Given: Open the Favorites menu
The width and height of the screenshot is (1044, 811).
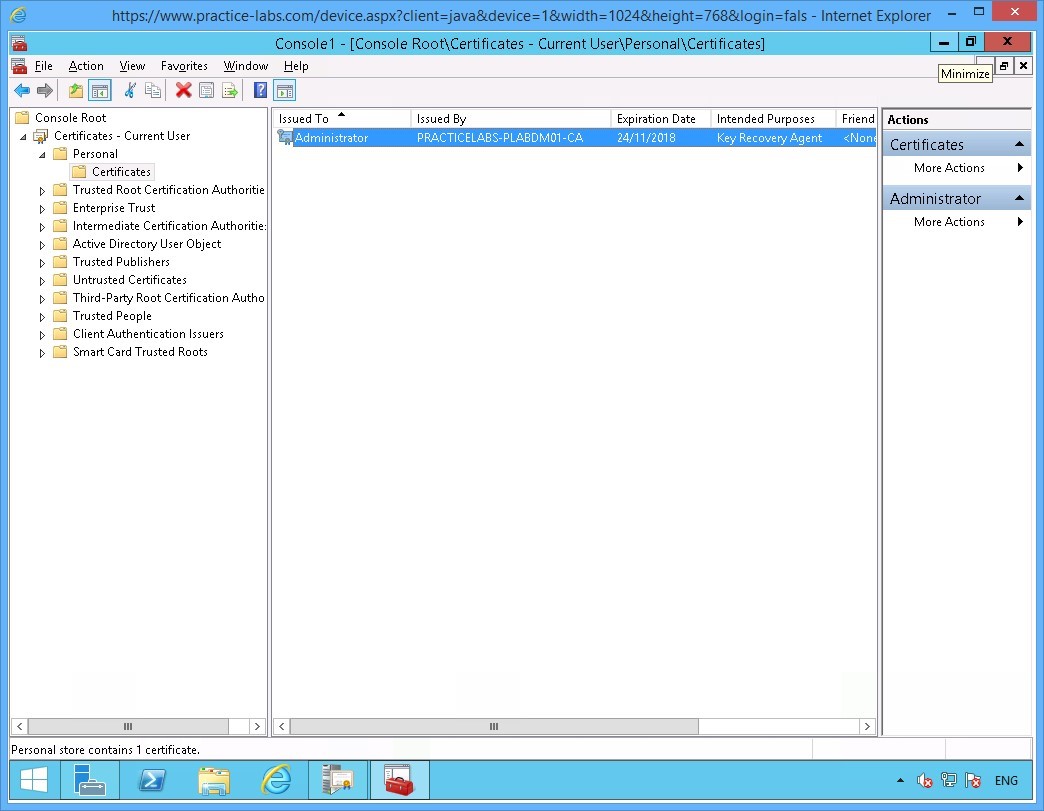Looking at the screenshot, I should pyautogui.click(x=184, y=66).
